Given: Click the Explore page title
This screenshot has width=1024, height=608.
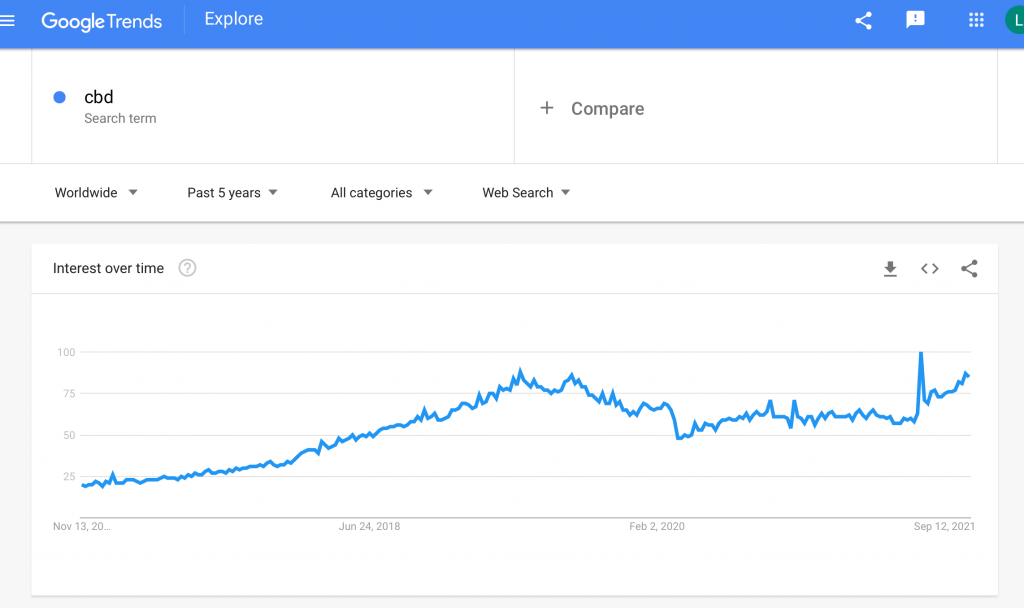Looking at the screenshot, I should point(232,19).
